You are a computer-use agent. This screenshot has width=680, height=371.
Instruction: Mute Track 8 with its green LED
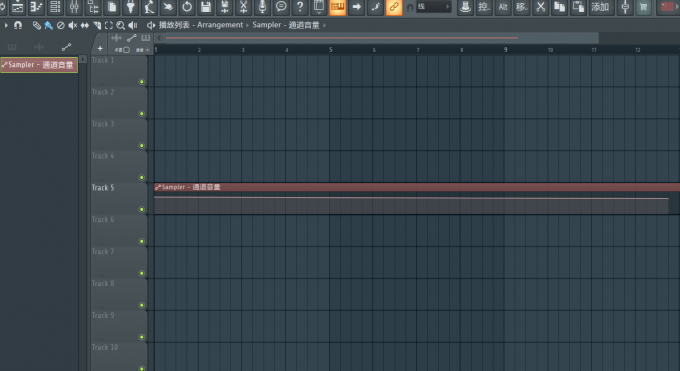click(141, 305)
